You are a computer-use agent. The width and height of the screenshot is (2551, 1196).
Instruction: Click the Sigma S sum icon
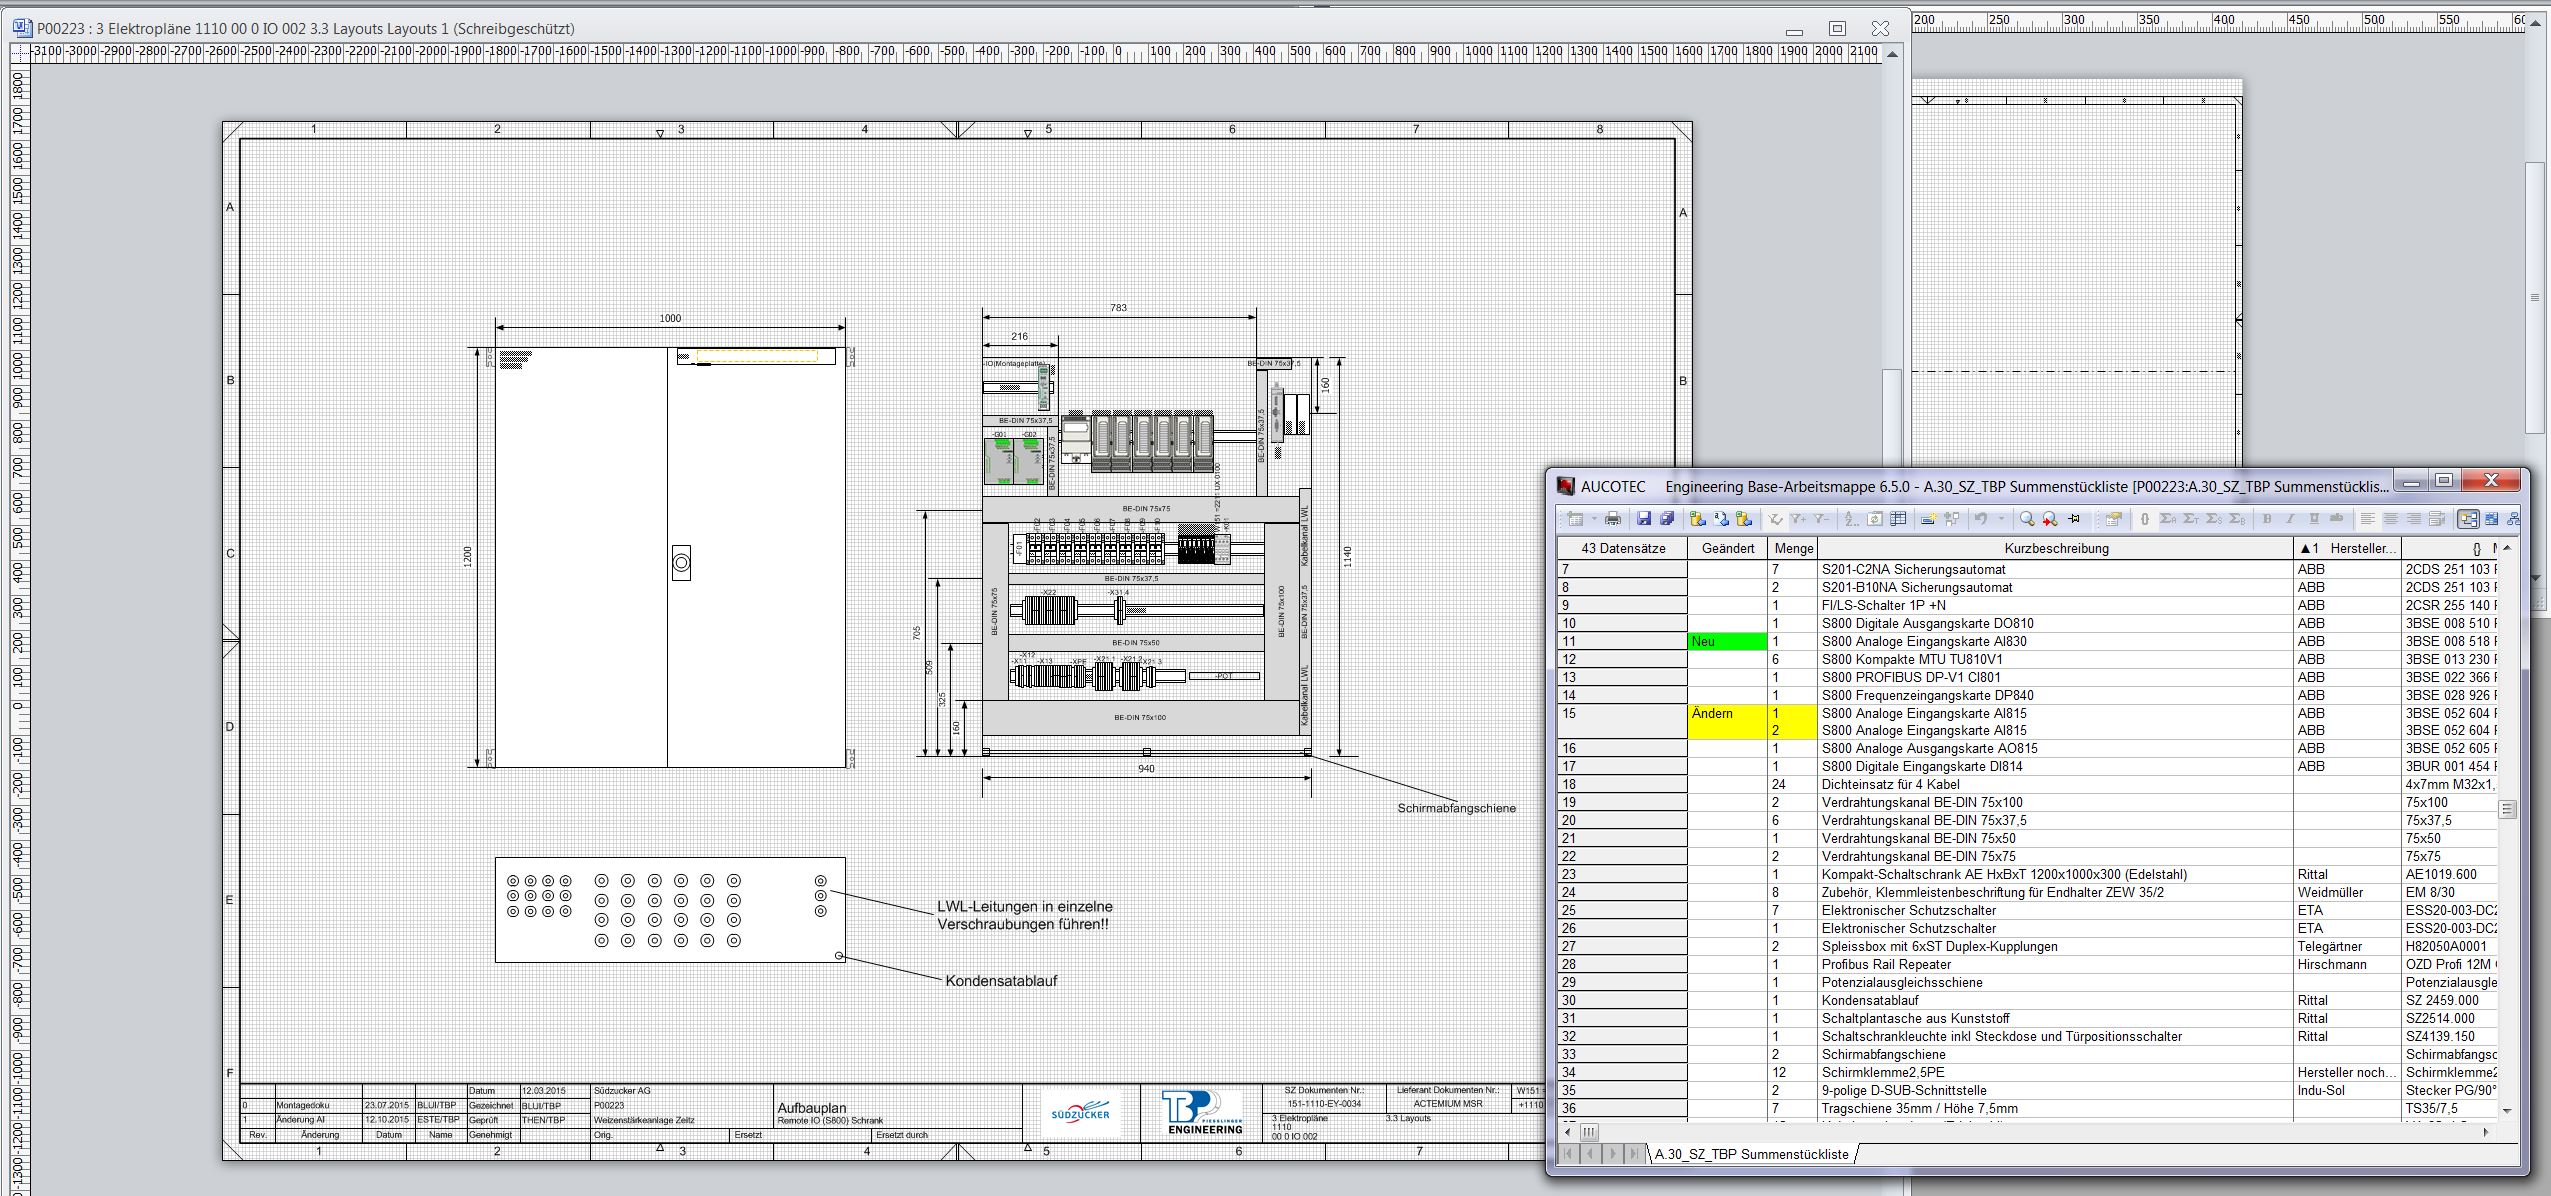[x=2214, y=519]
